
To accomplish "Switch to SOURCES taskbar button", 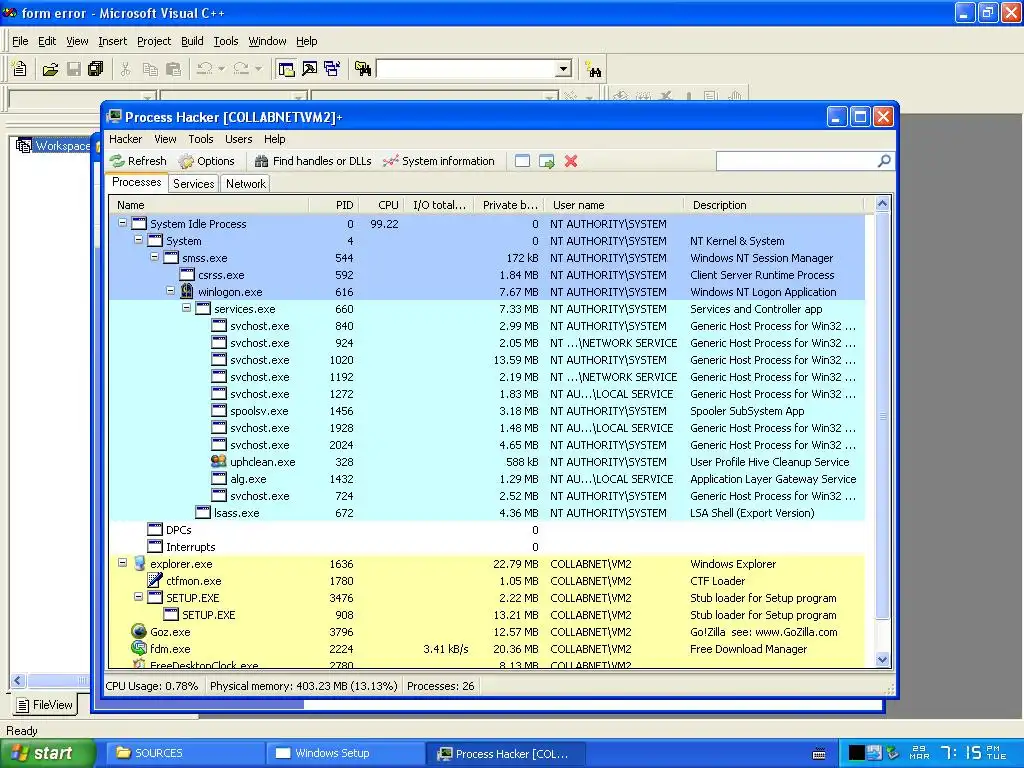I will point(183,753).
